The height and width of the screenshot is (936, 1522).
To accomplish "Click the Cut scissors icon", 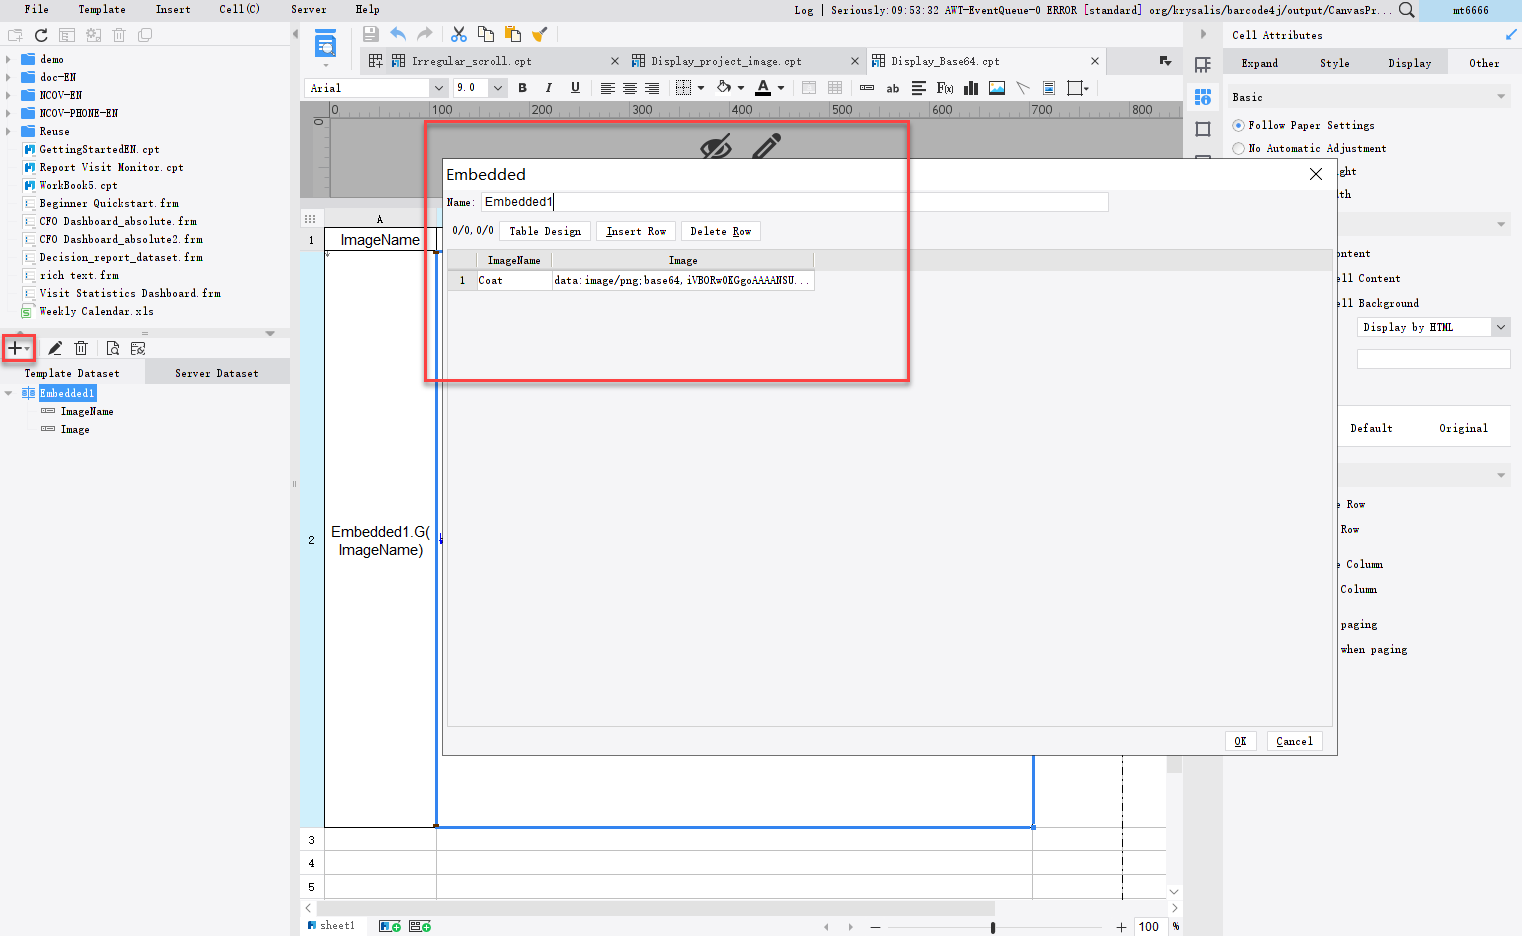I will 458,33.
